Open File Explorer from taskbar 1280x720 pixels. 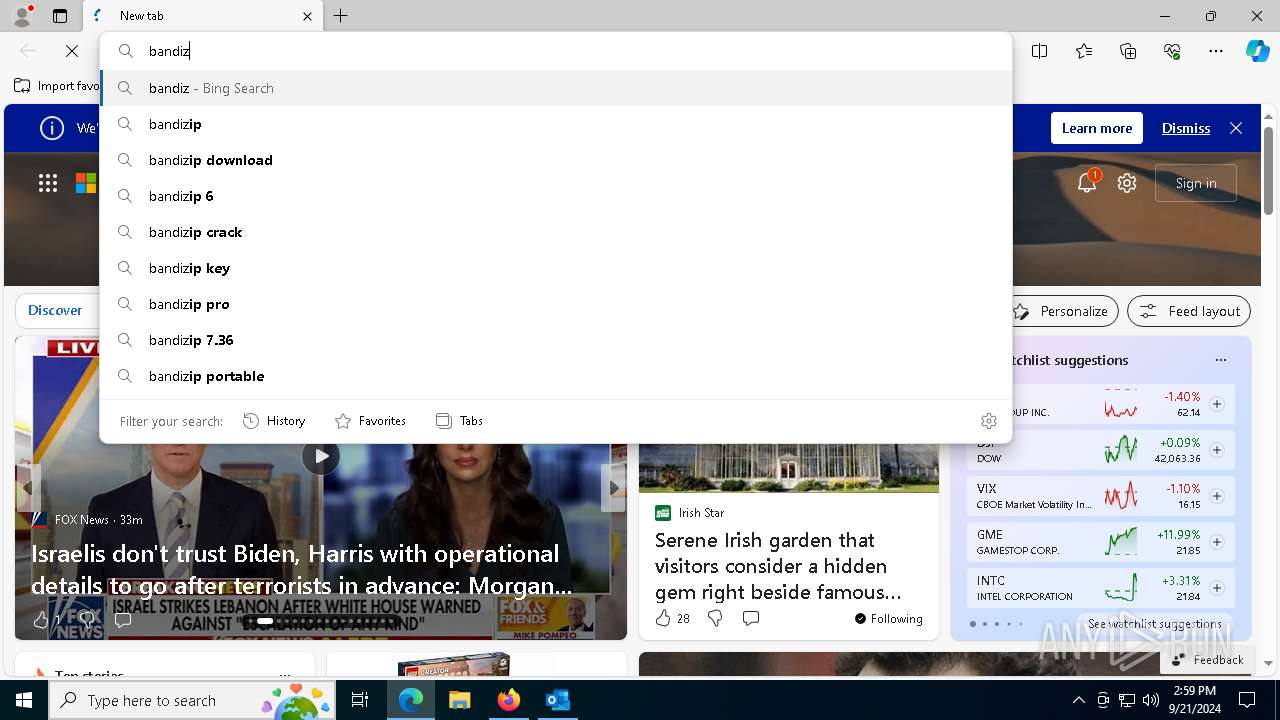click(x=459, y=700)
